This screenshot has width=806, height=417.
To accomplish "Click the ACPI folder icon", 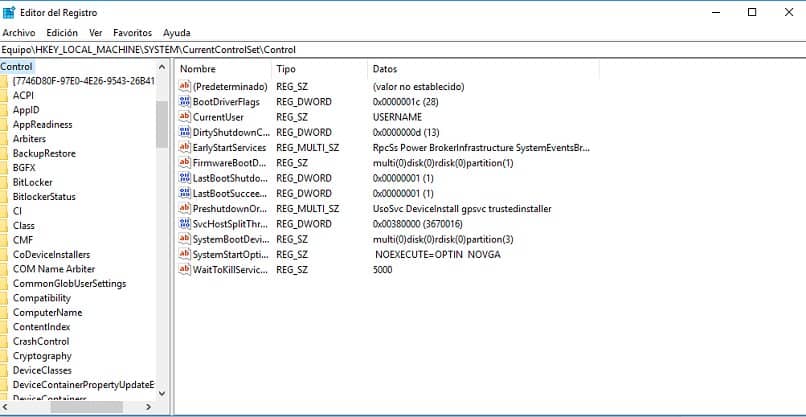I will tap(4, 95).
